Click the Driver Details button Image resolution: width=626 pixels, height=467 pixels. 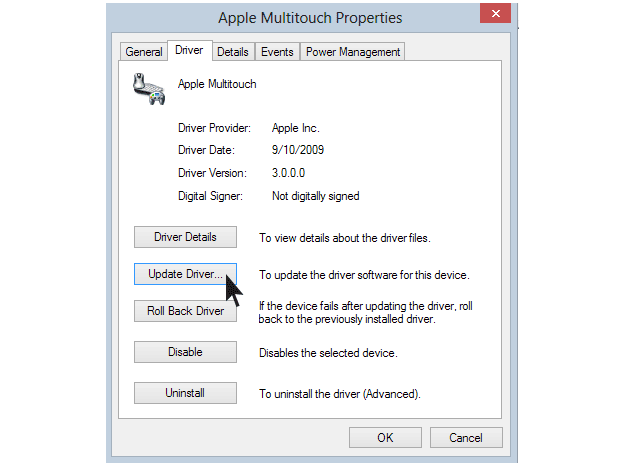pos(185,237)
